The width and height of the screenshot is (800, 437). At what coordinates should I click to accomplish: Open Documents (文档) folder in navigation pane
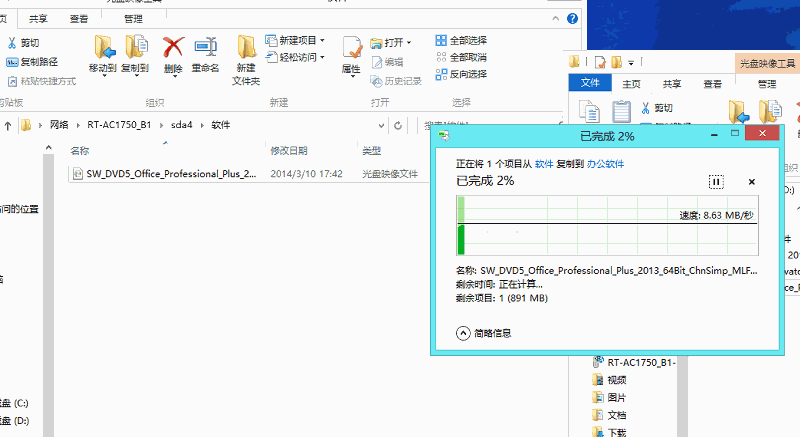(x=609, y=415)
